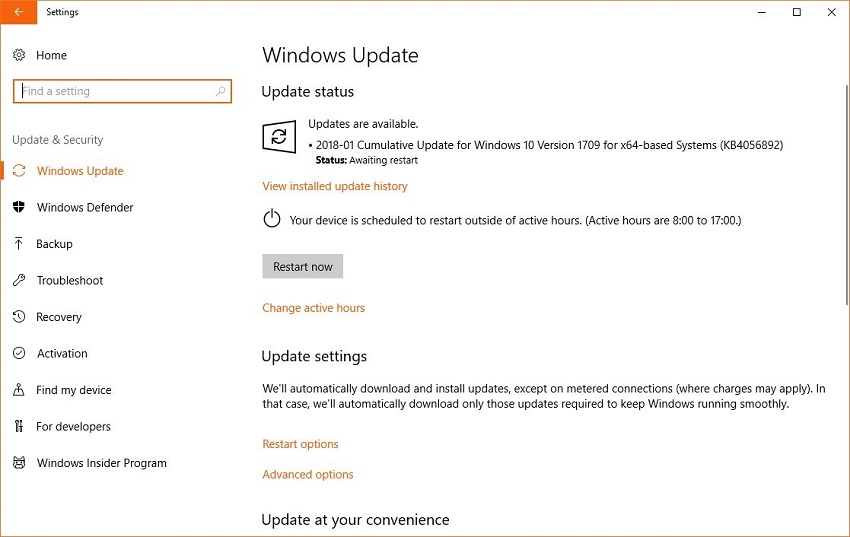
Task: Open the Change active hours link
Action: click(x=313, y=308)
